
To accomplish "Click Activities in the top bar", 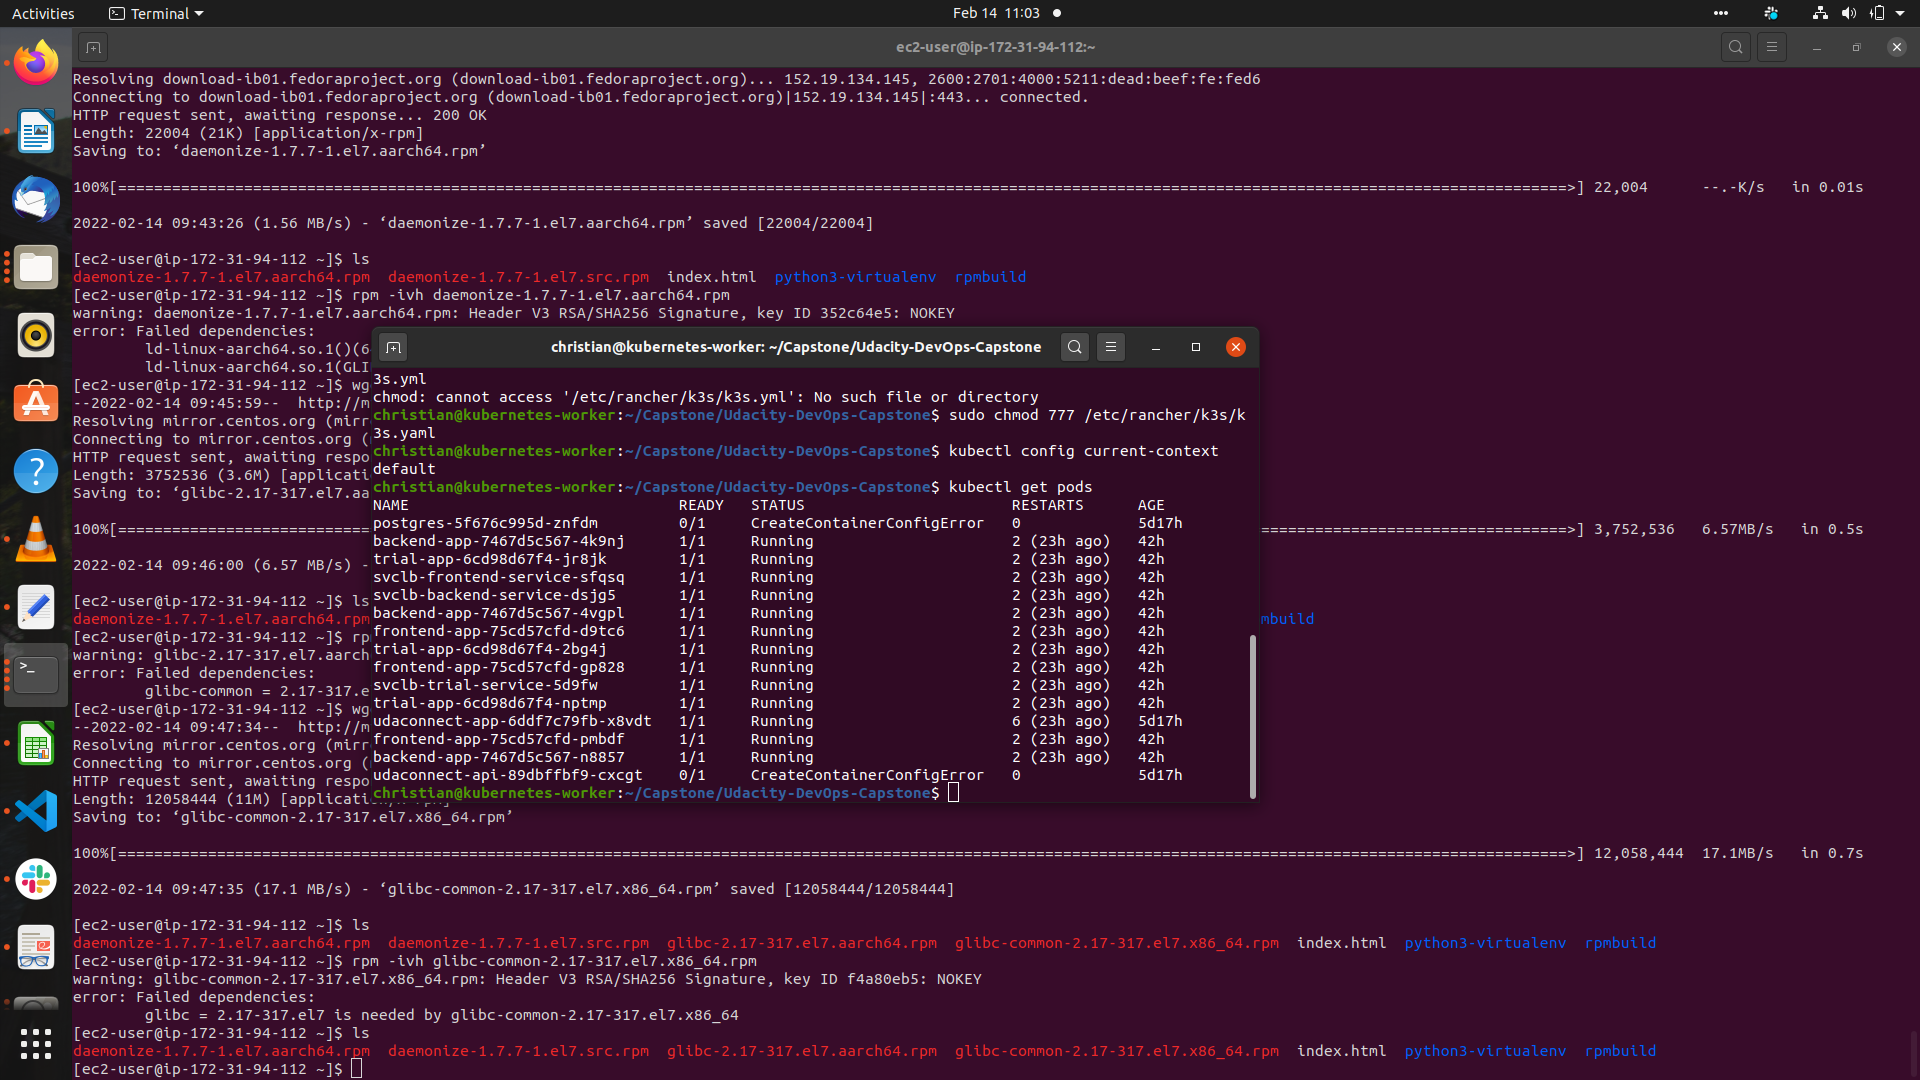I will click(x=43, y=13).
